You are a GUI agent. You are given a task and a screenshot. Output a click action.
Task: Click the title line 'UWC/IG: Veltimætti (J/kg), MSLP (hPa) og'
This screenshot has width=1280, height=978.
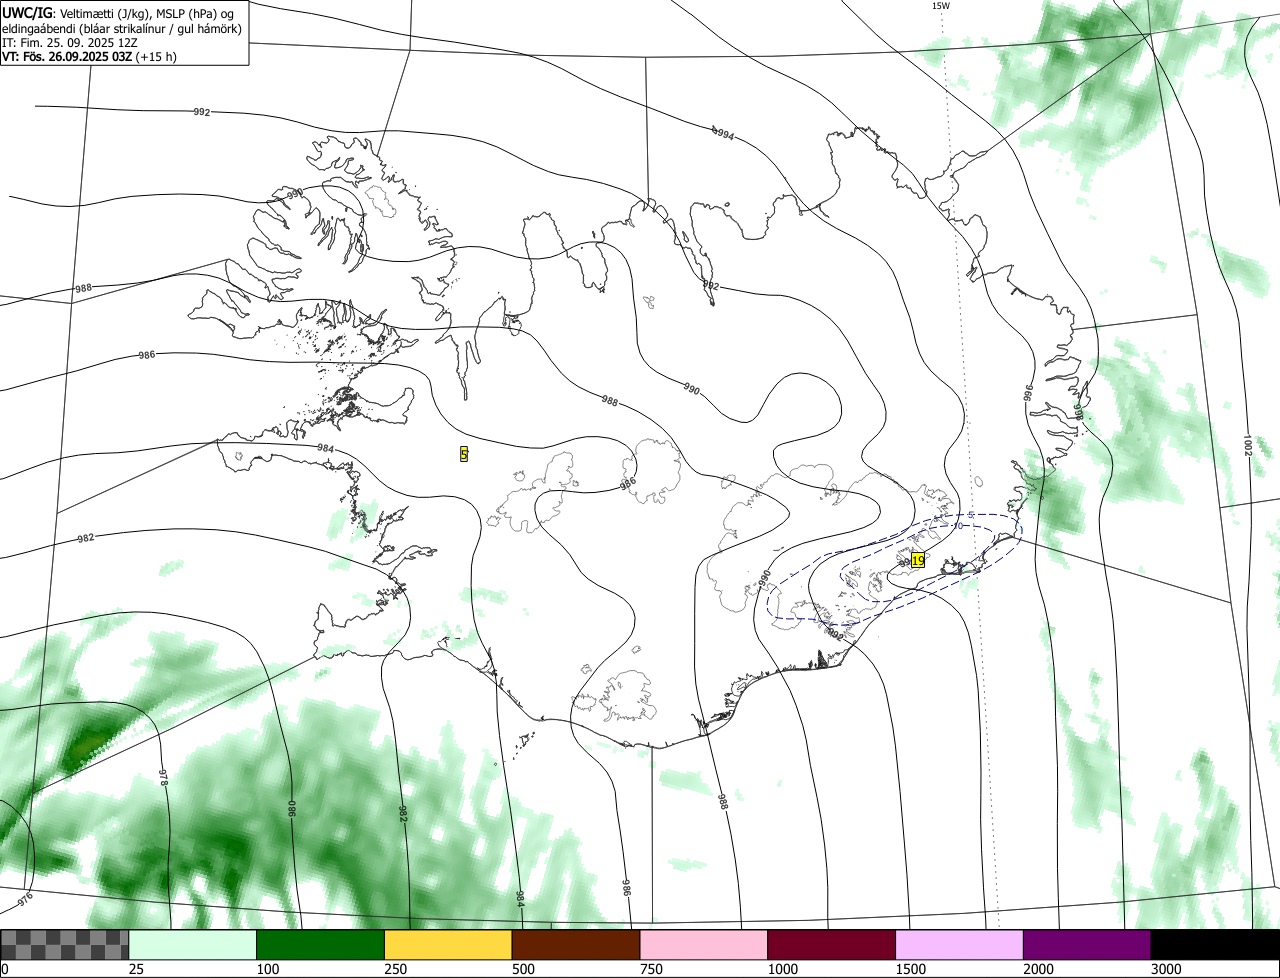(x=119, y=13)
